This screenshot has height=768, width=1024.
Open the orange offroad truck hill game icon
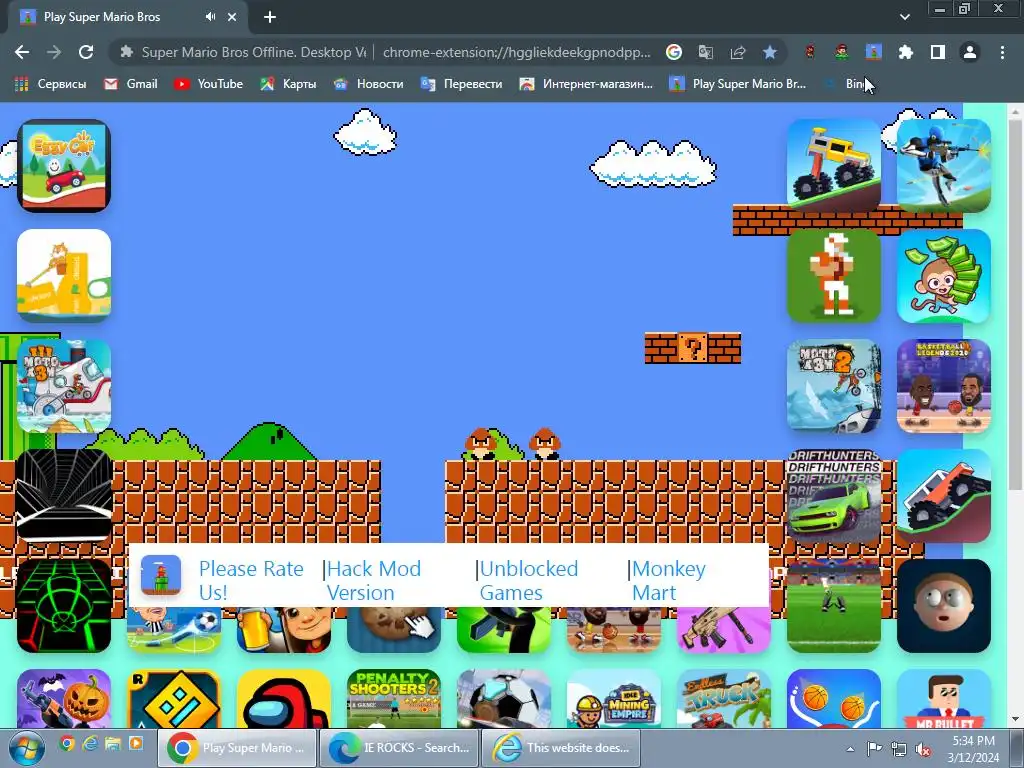point(944,496)
